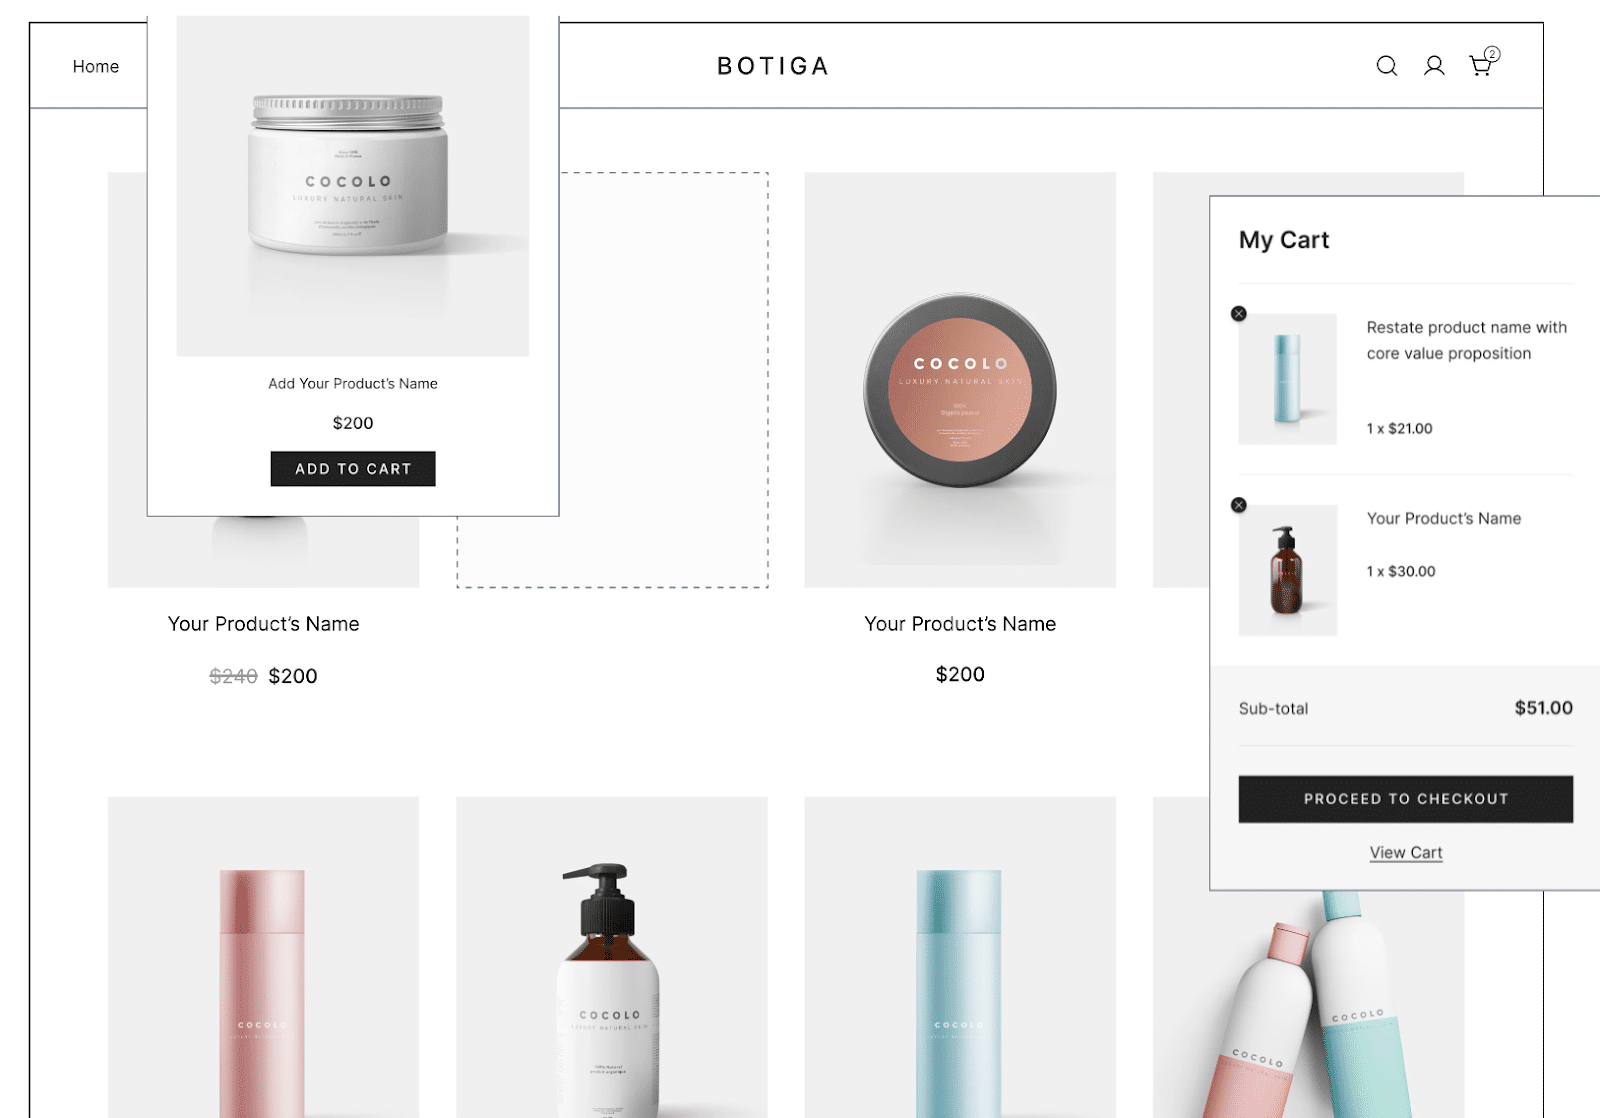The height and width of the screenshot is (1118, 1600).
Task: Open the copper round tin product image
Action: (960, 380)
